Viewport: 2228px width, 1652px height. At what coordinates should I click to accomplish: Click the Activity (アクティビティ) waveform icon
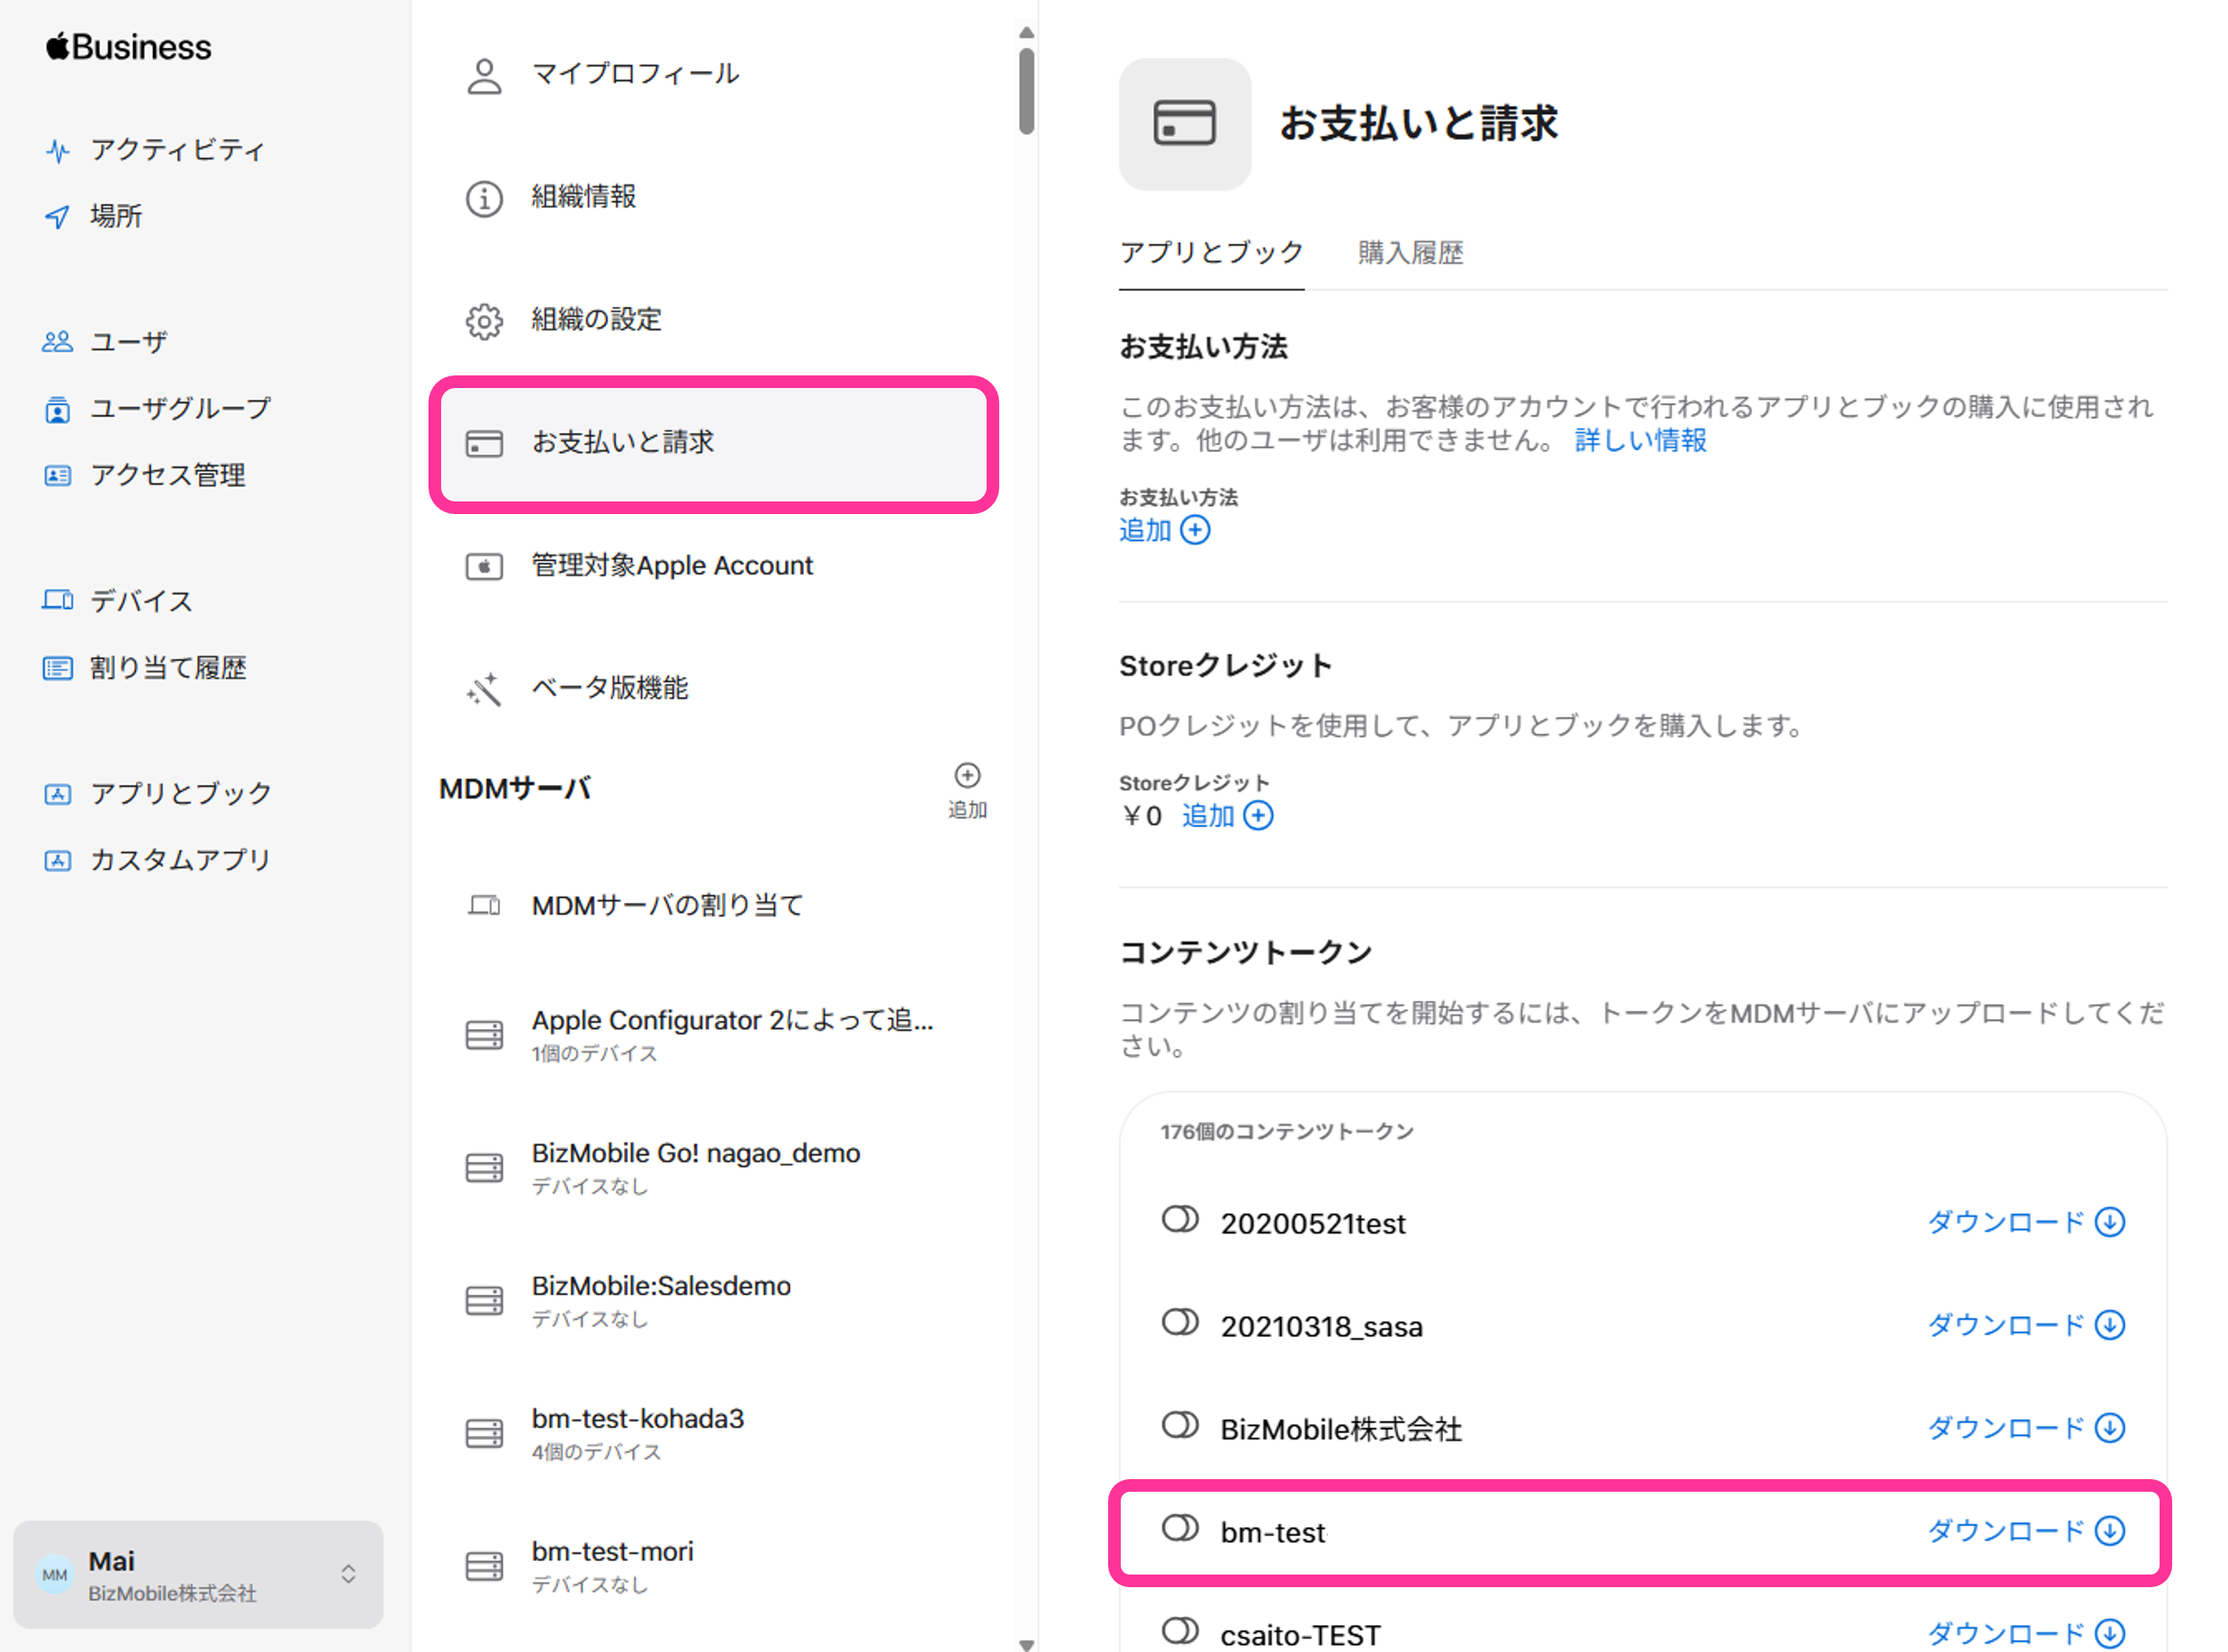point(58,151)
